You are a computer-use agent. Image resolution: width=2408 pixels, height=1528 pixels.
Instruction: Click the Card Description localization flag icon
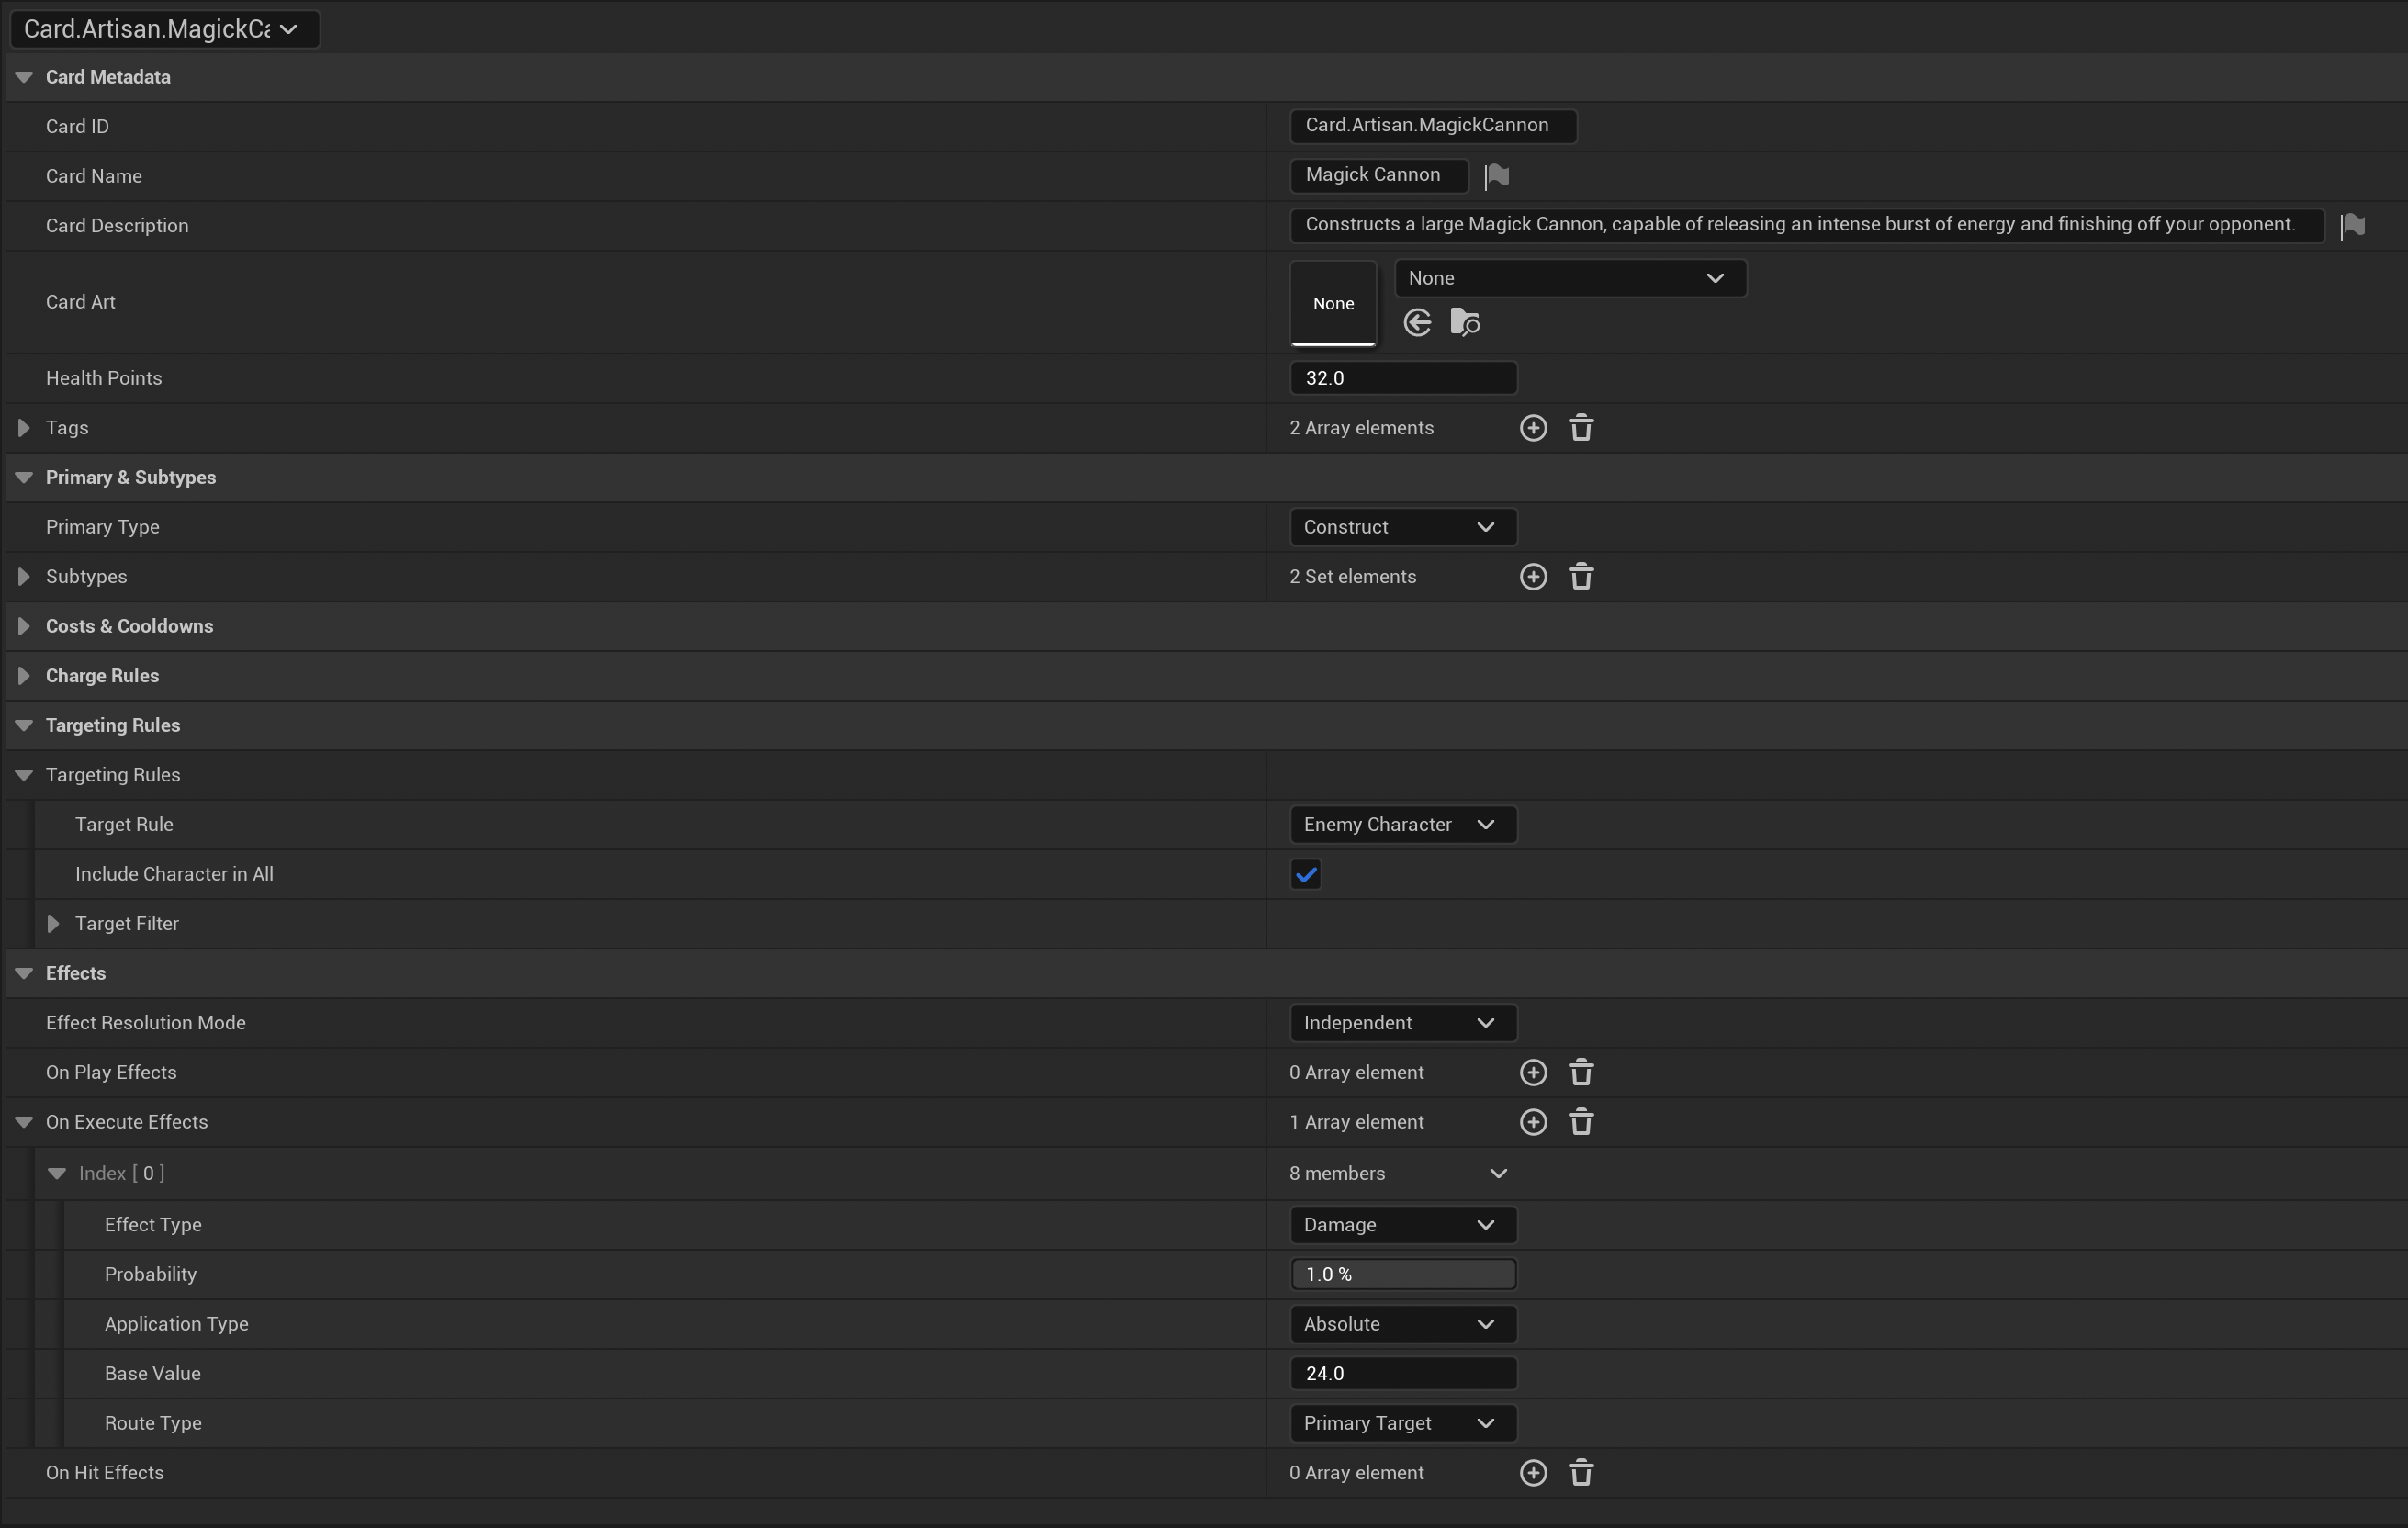coord(2352,226)
